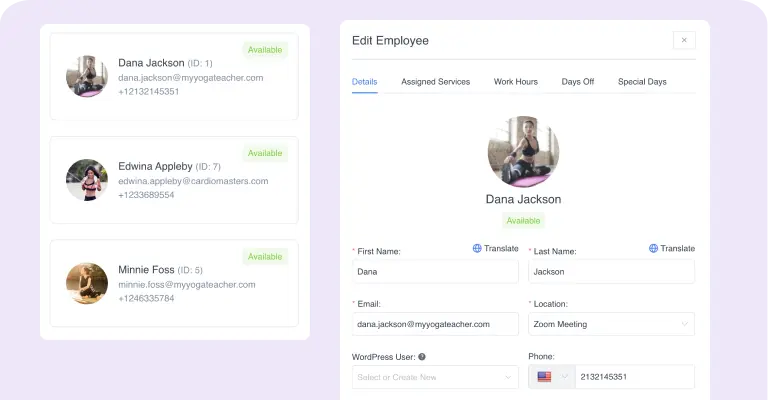Click the Dana Jackson name under the large photo
768x400 pixels.
(523, 199)
